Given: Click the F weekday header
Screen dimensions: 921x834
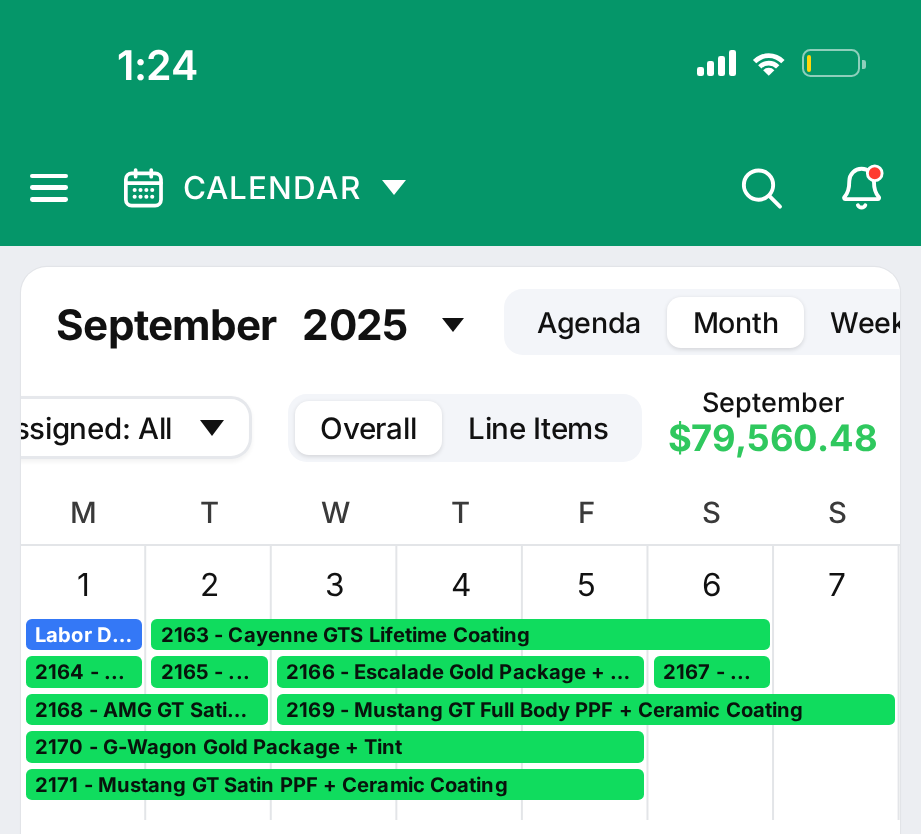Looking at the screenshot, I should coord(586,512).
